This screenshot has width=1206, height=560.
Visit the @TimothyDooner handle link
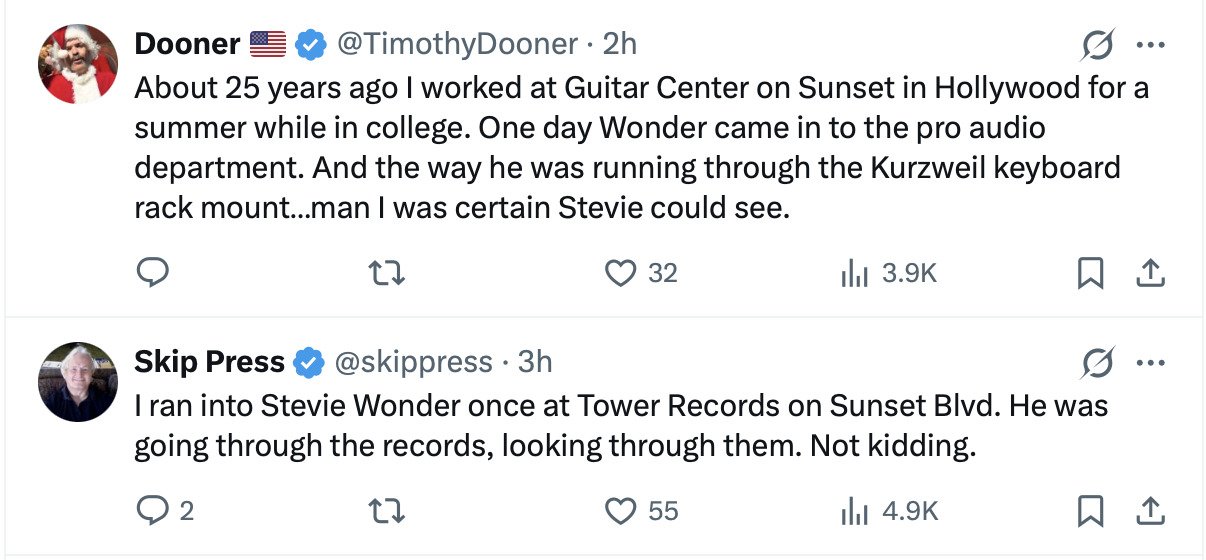coord(457,44)
